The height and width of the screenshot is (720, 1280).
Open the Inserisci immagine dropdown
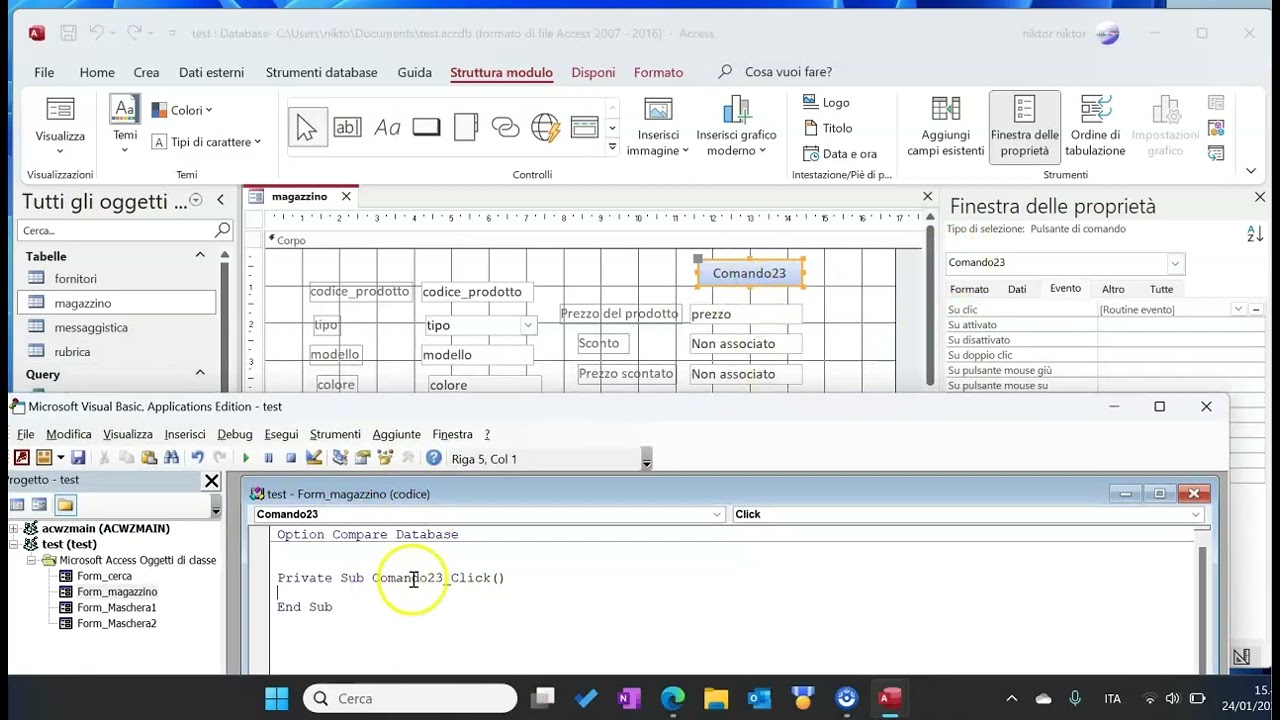[x=658, y=126]
